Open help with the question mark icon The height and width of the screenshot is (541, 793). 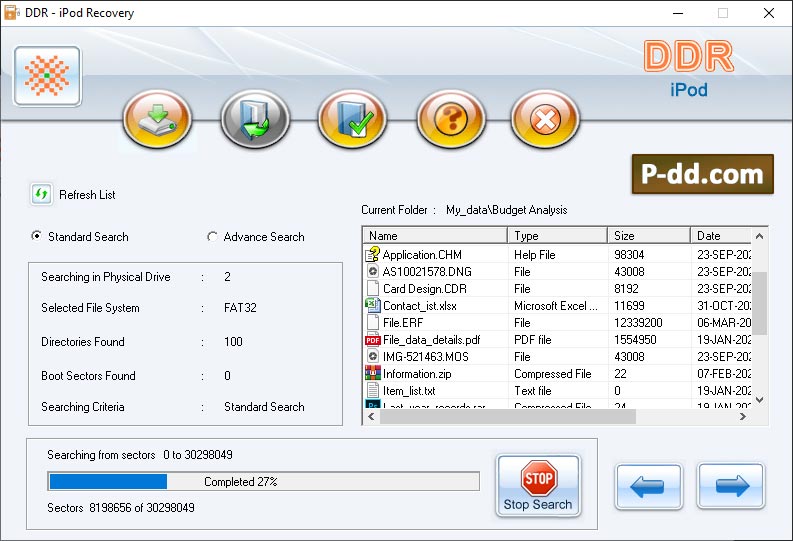[451, 119]
